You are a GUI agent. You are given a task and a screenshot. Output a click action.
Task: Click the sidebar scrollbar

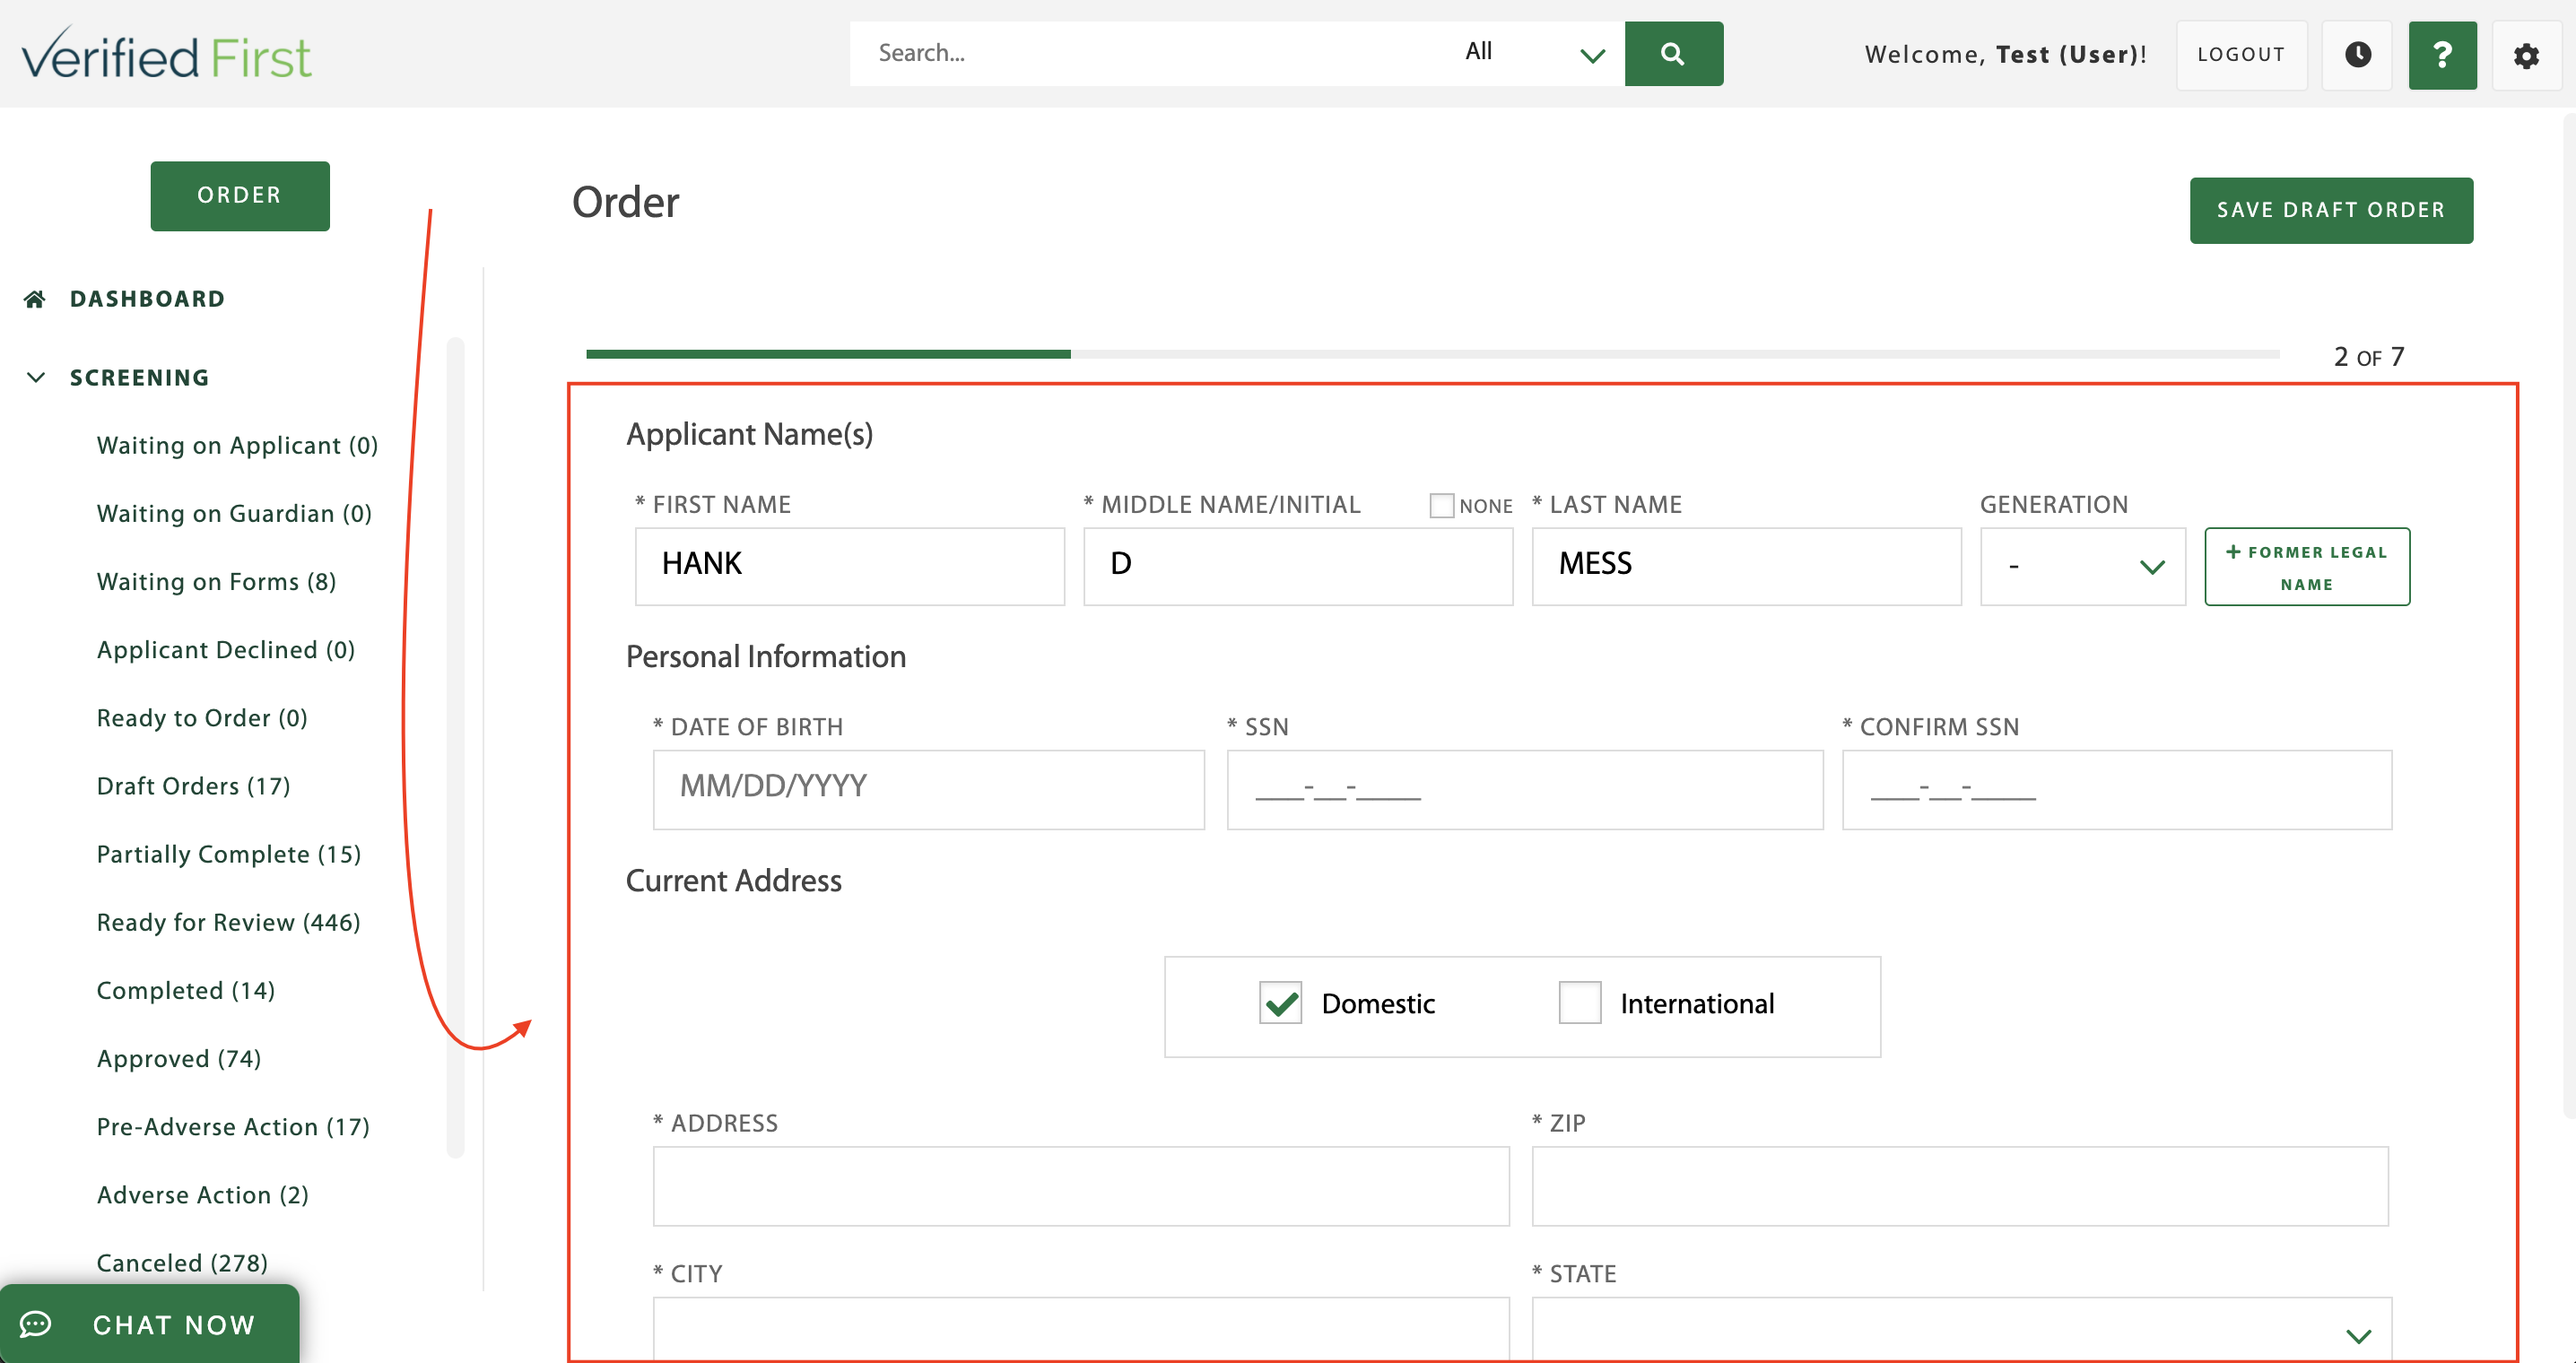click(456, 747)
